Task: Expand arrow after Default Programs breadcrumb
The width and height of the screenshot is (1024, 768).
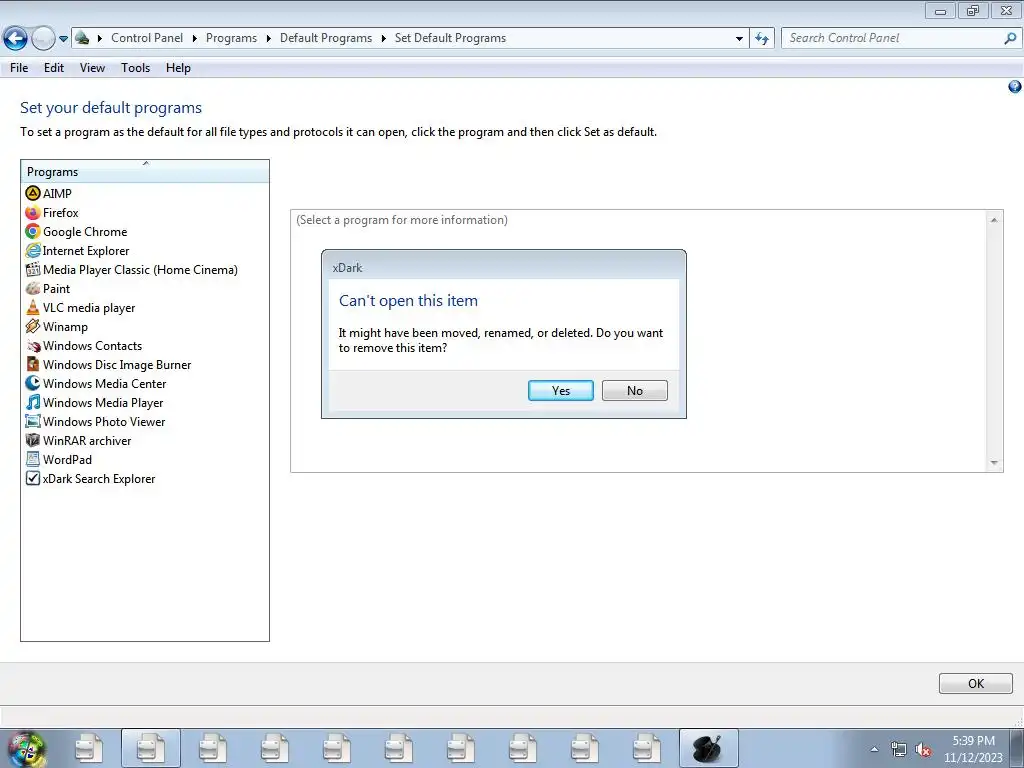Action: (383, 39)
